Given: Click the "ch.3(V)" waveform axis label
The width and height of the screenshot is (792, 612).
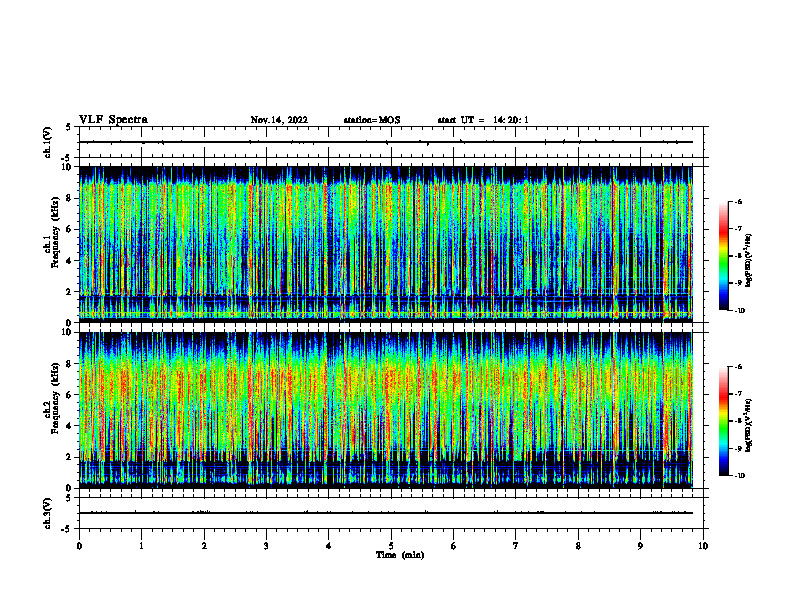Looking at the screenshot, I should click(x=47, y=513).
